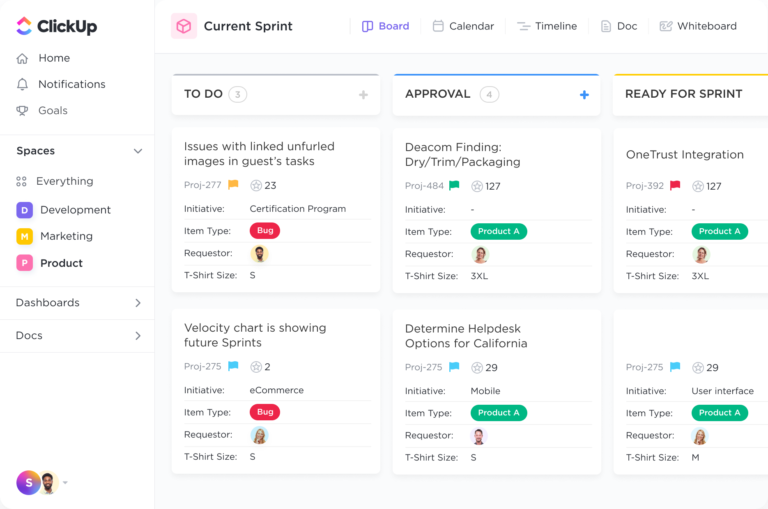768x509 pixels.
Task: Click blue plus in Approval column
Action: tap(584, 95)
